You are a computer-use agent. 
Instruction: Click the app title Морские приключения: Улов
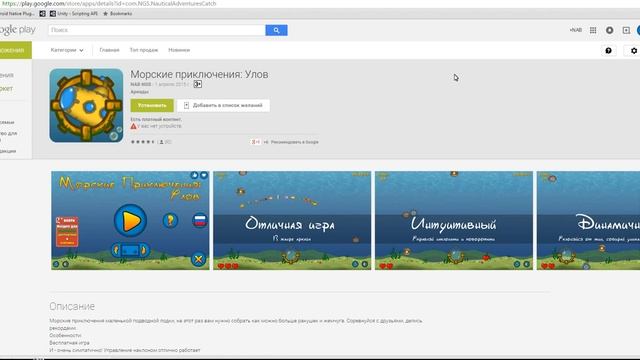199,74
